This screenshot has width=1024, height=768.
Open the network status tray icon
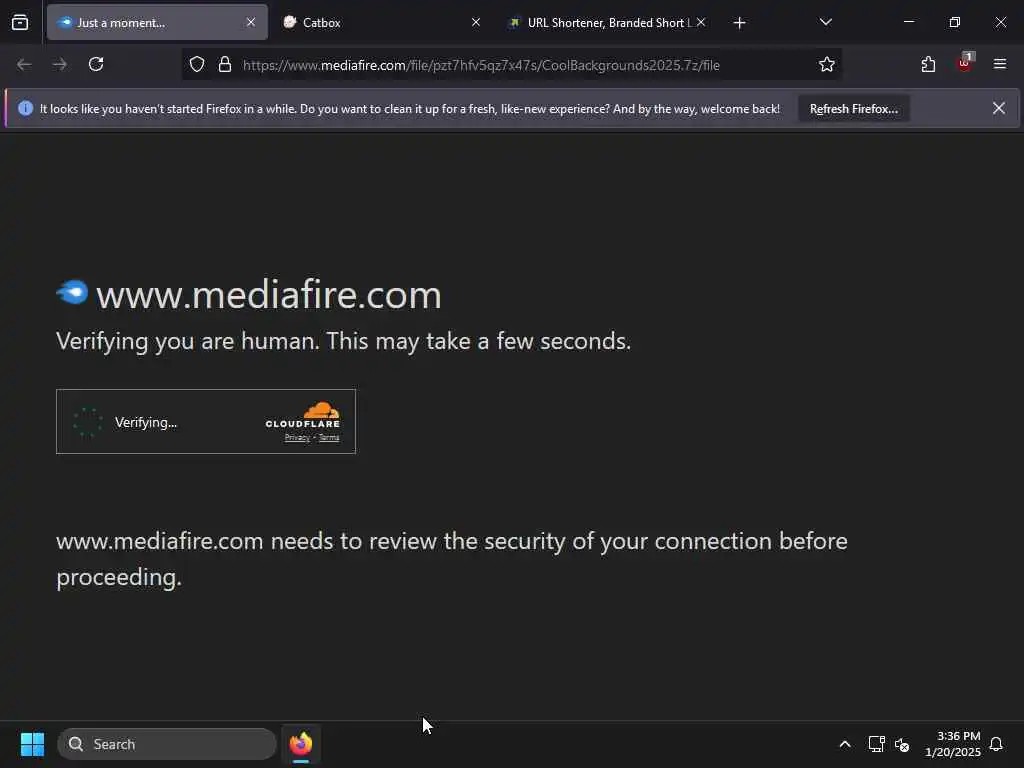tap(876, 744)
